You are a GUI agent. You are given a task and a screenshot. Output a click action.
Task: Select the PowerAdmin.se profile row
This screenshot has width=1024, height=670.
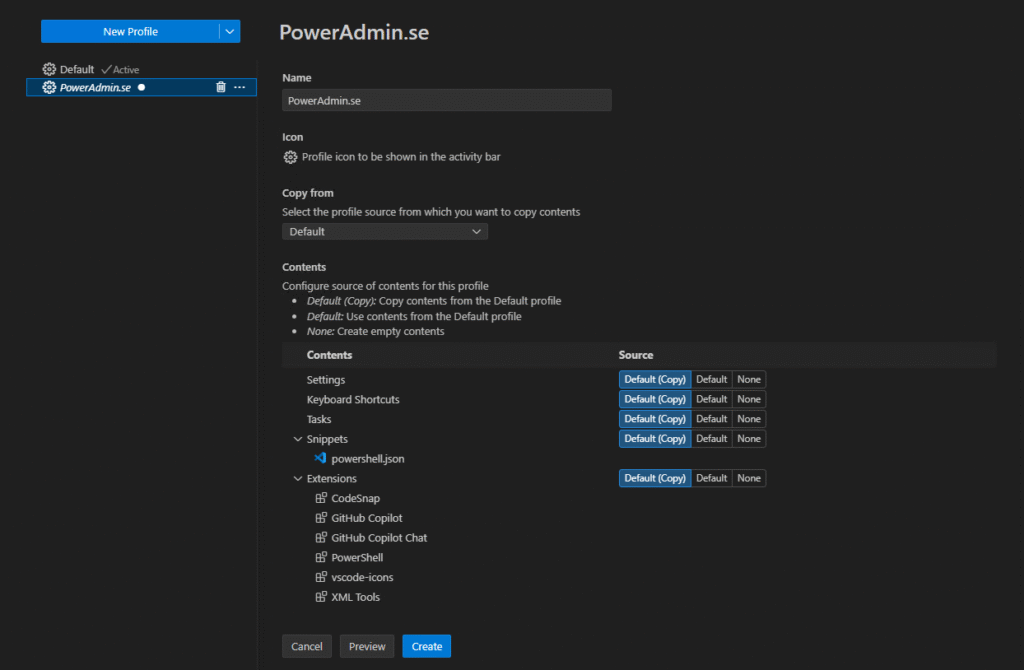[x=141, y=88]
